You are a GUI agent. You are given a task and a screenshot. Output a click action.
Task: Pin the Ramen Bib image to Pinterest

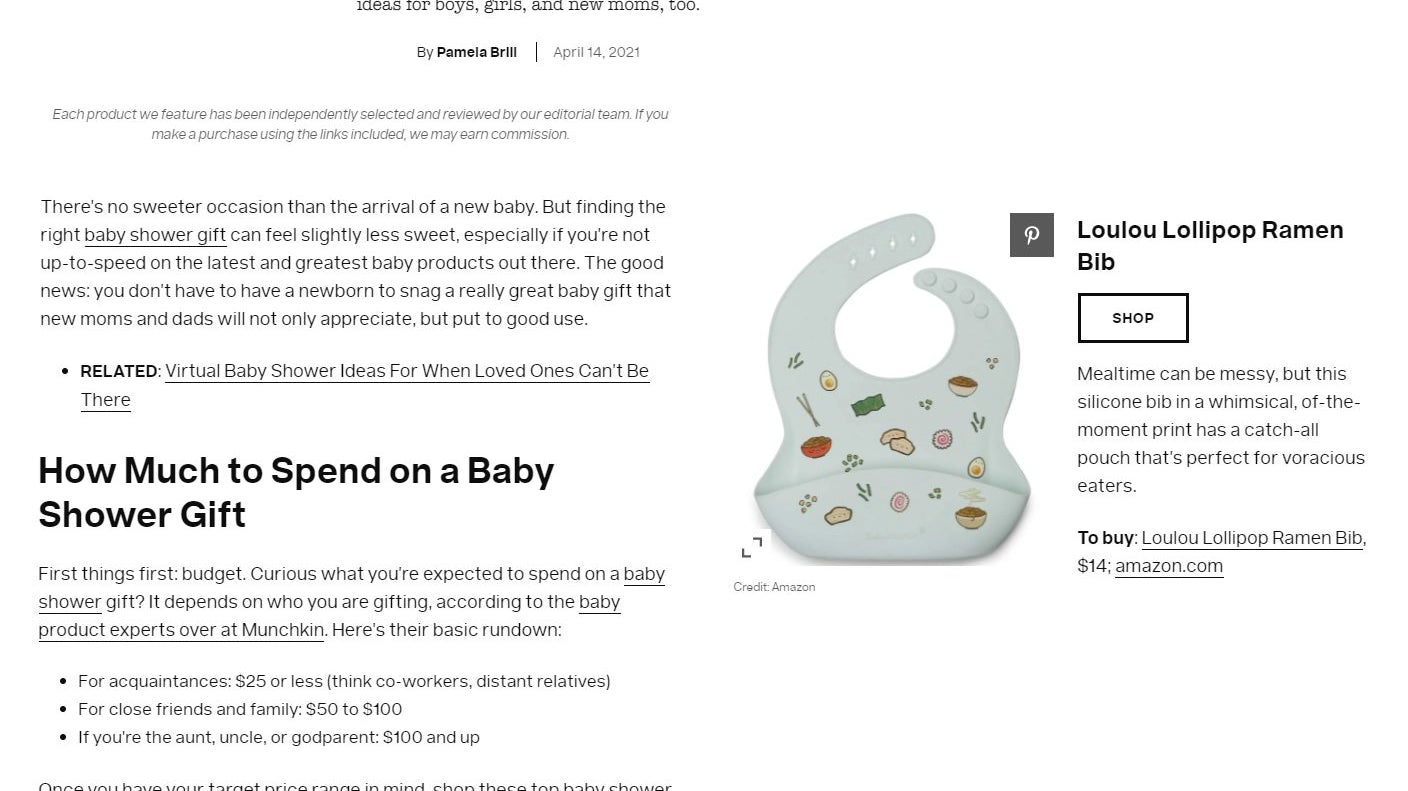[x=1031, y=235]
